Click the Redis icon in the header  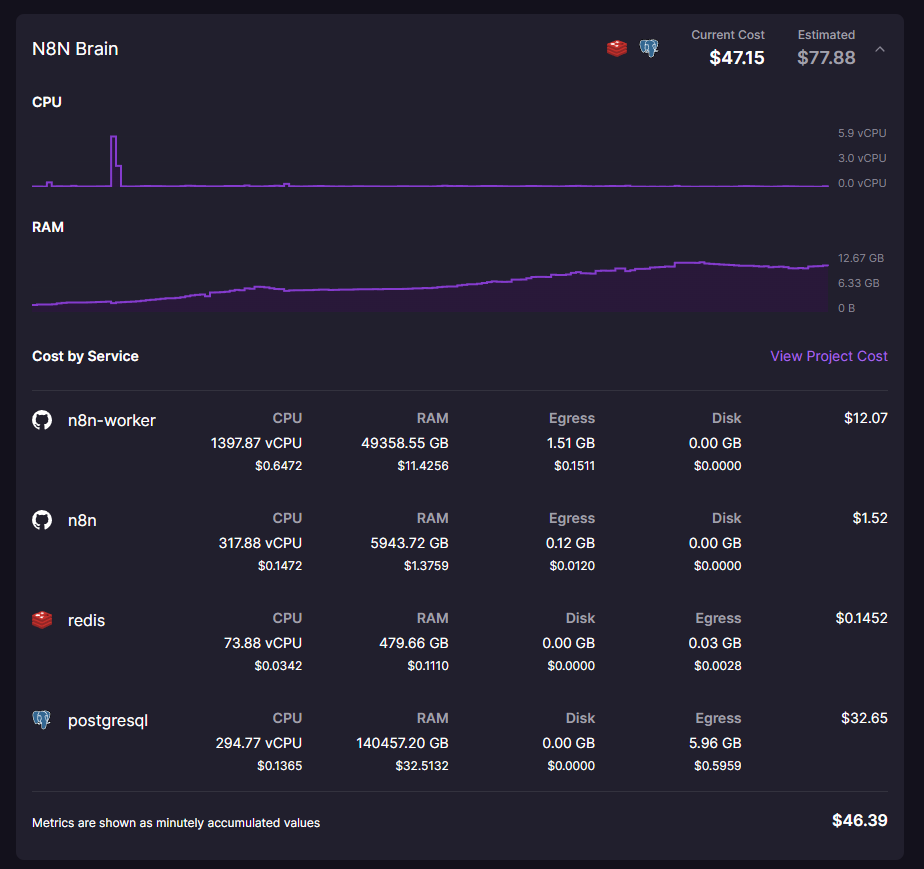[617, 47]
